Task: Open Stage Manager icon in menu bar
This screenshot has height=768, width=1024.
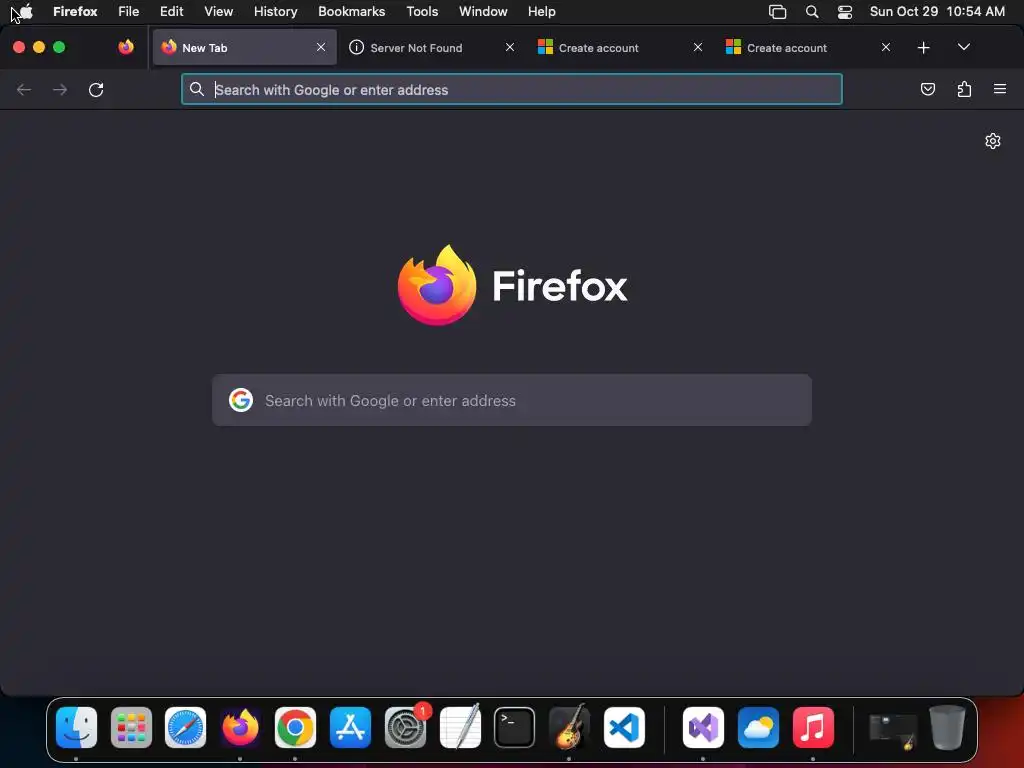Action: 777,12
